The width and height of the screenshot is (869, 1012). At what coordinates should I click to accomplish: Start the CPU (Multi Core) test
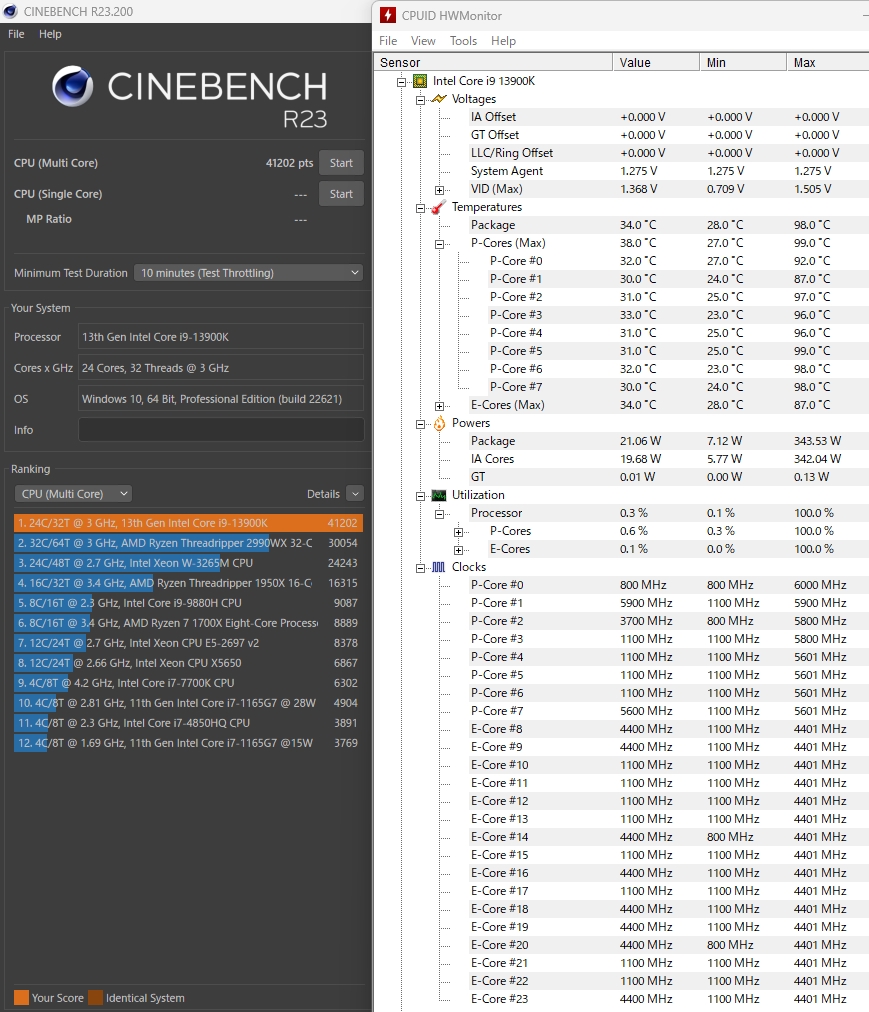[x=341, y=163]
